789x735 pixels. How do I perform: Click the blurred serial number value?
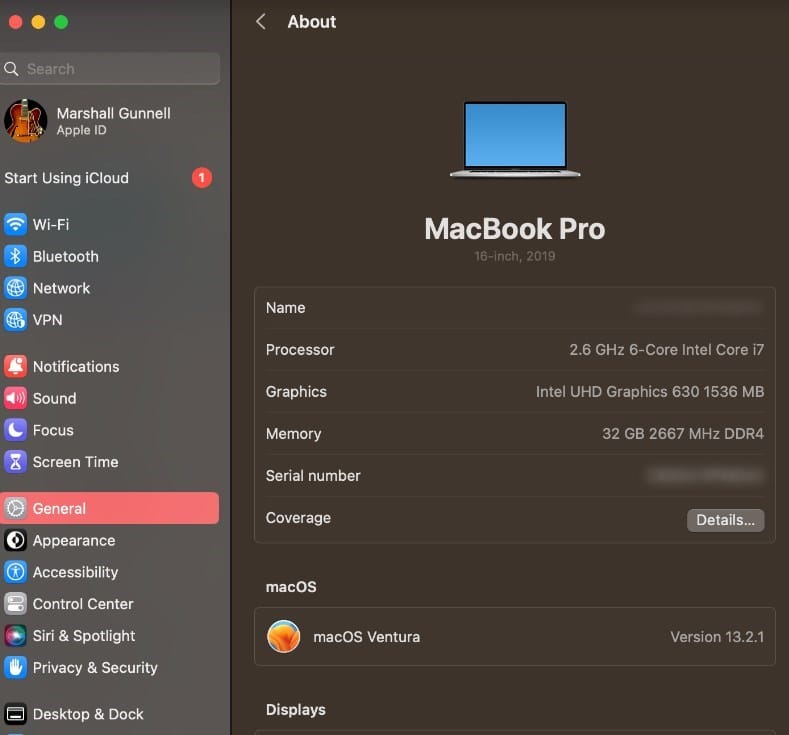(705, 475)
